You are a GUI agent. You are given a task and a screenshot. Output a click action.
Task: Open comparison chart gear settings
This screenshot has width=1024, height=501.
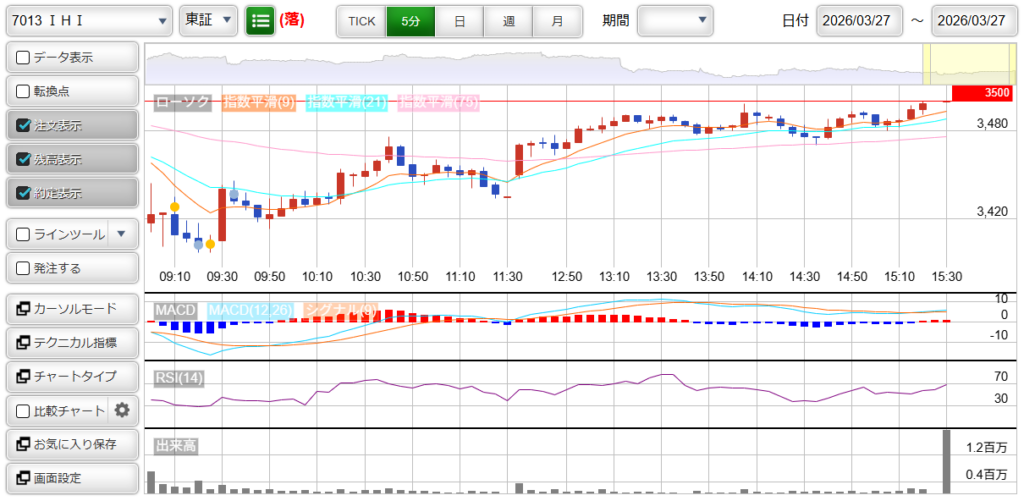(x=122, y=410)
